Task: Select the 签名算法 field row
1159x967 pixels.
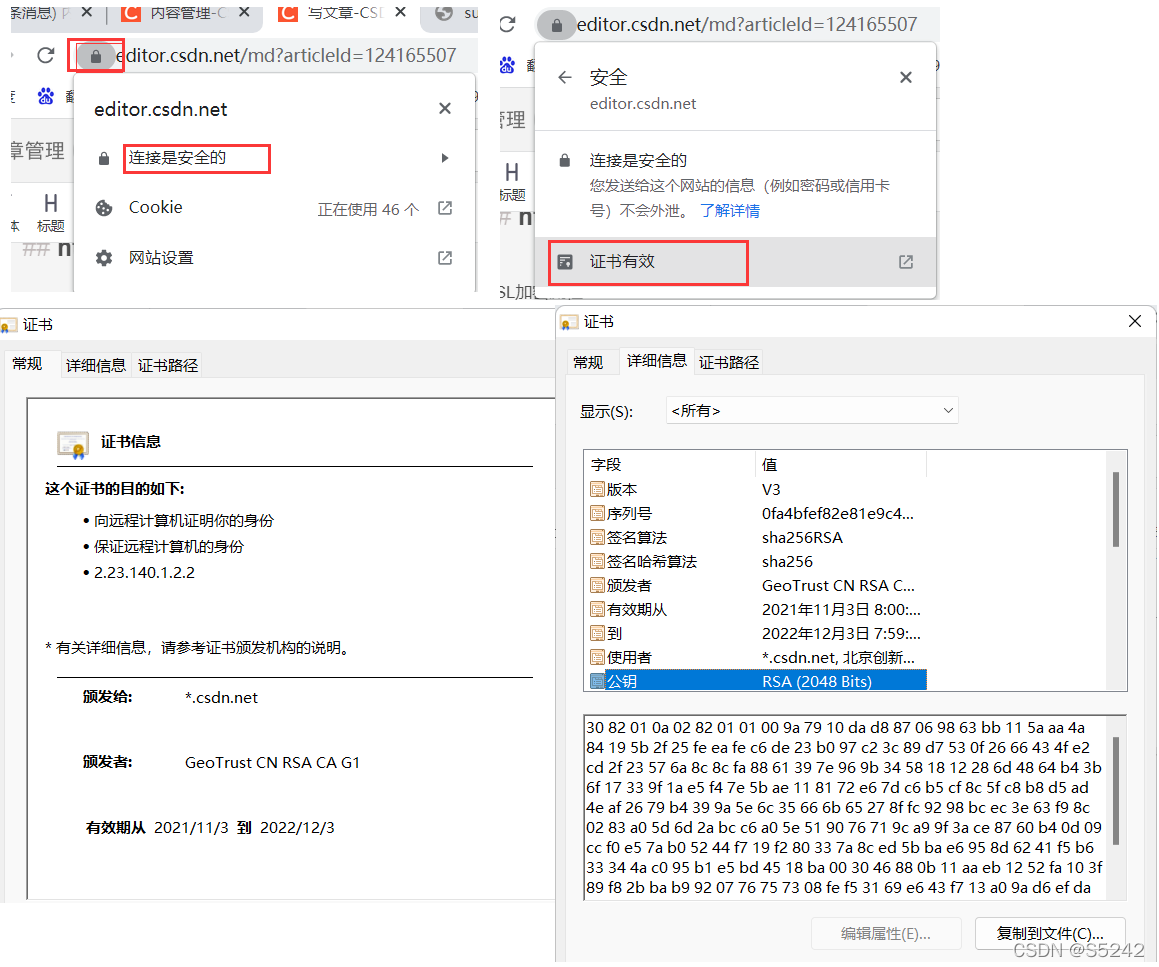Action: [x=756, y=537]
